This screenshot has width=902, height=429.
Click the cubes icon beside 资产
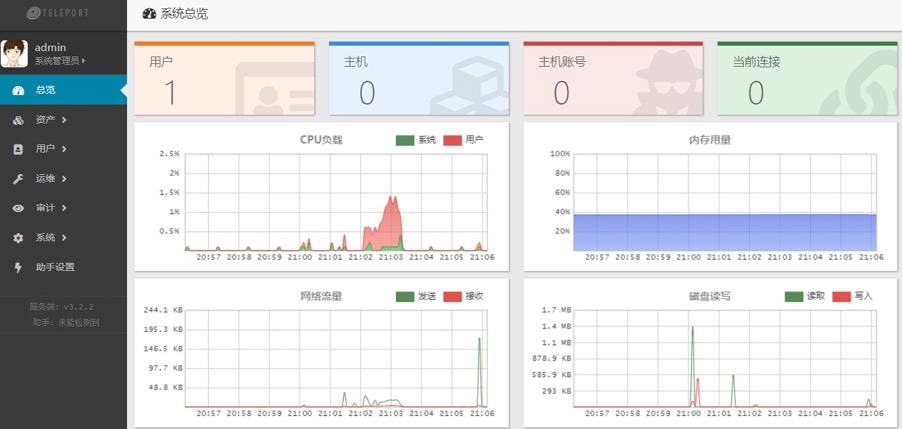[18, 120]
